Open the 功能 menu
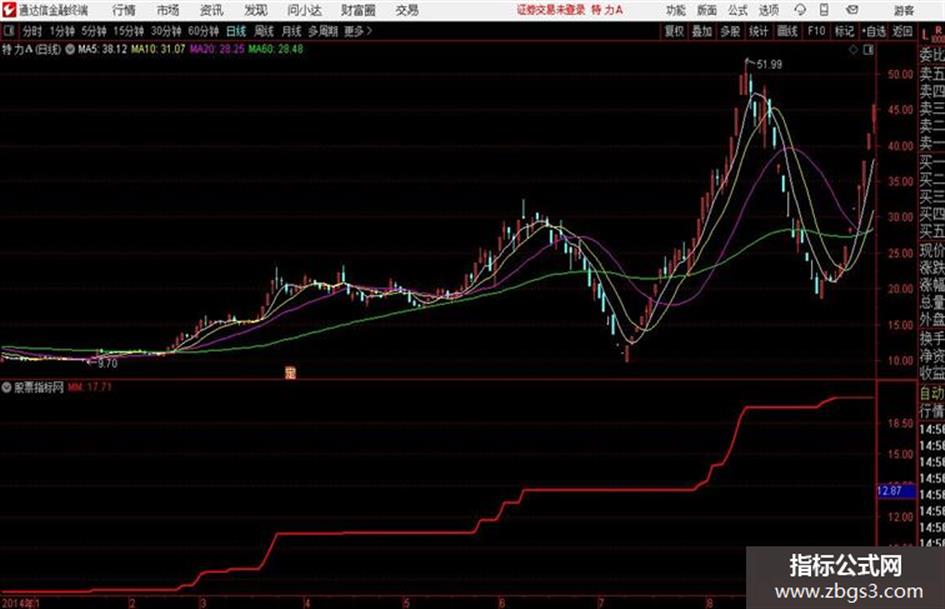Image resolution: width=945 pixels, height=609 pixels. click(x=676, y=10)
